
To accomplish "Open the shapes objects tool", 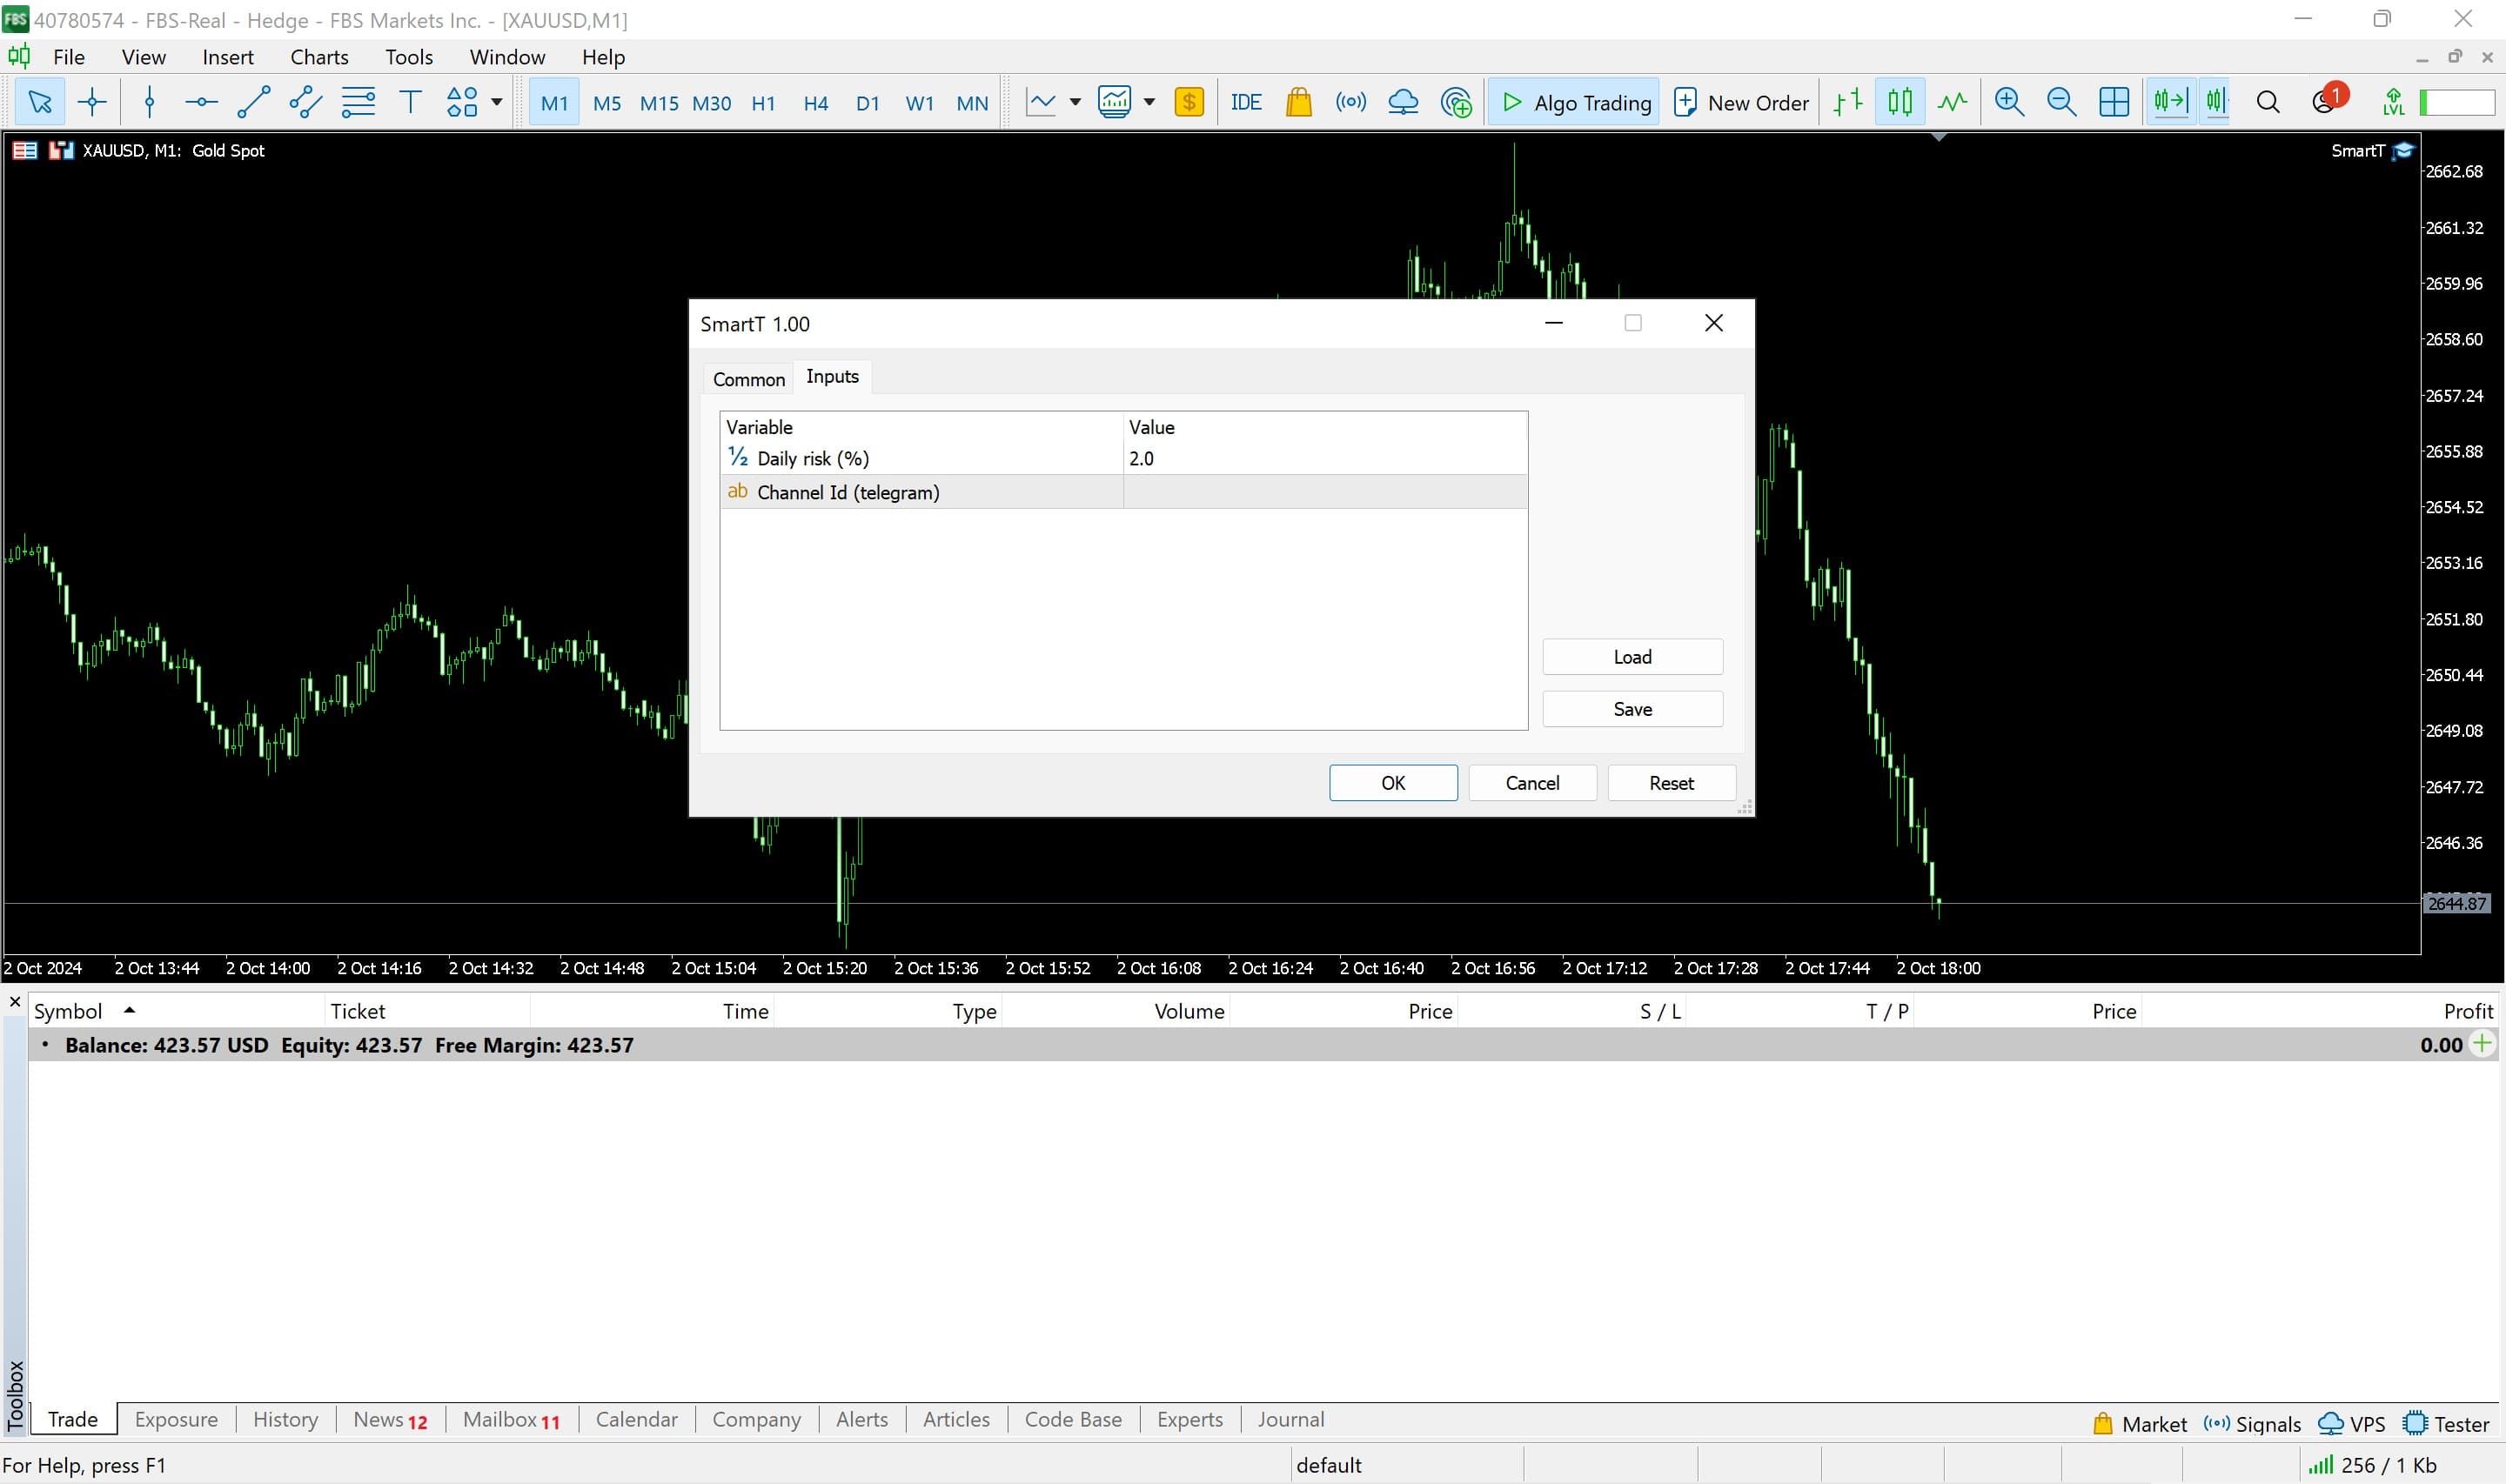I will click(462, 102).
